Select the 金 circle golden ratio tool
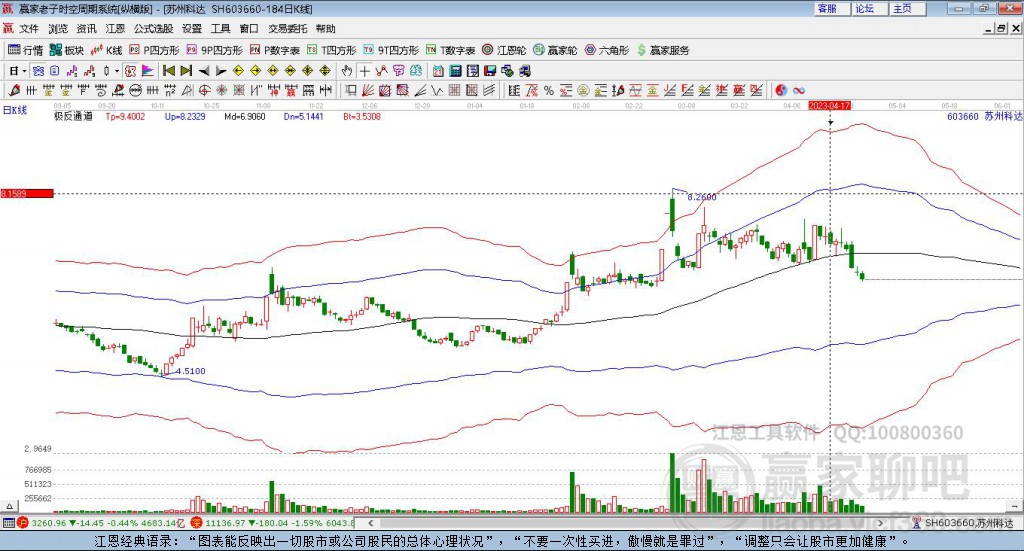This screenshot has height=551, width=1024. 583,91
